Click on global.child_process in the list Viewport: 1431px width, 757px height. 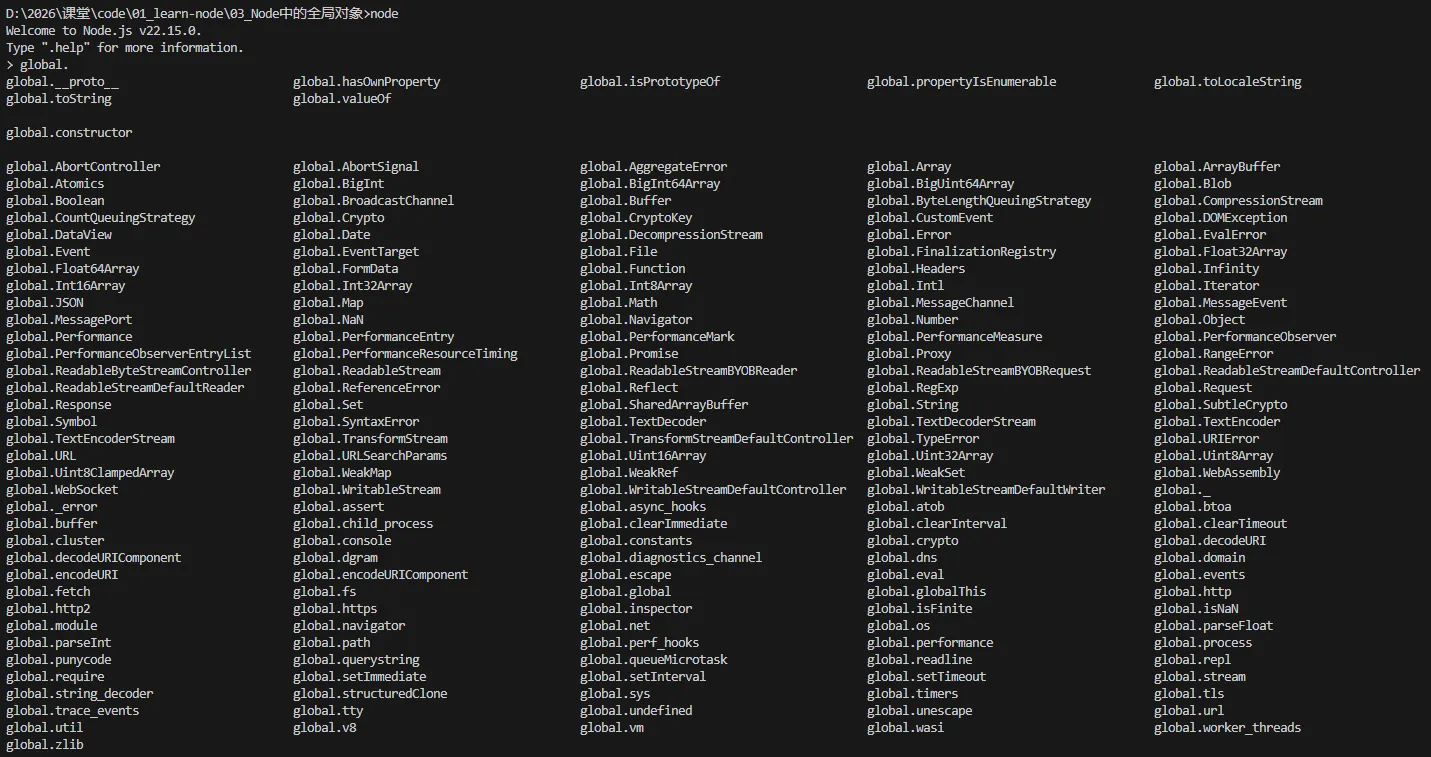click(x=363, y=524)
